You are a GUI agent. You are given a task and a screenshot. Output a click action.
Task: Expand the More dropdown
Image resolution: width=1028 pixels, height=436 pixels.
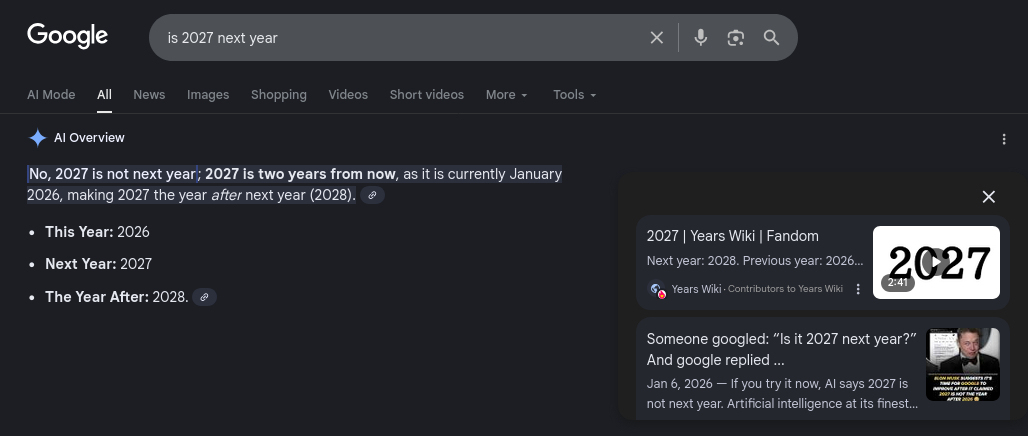tap(506, 95)
